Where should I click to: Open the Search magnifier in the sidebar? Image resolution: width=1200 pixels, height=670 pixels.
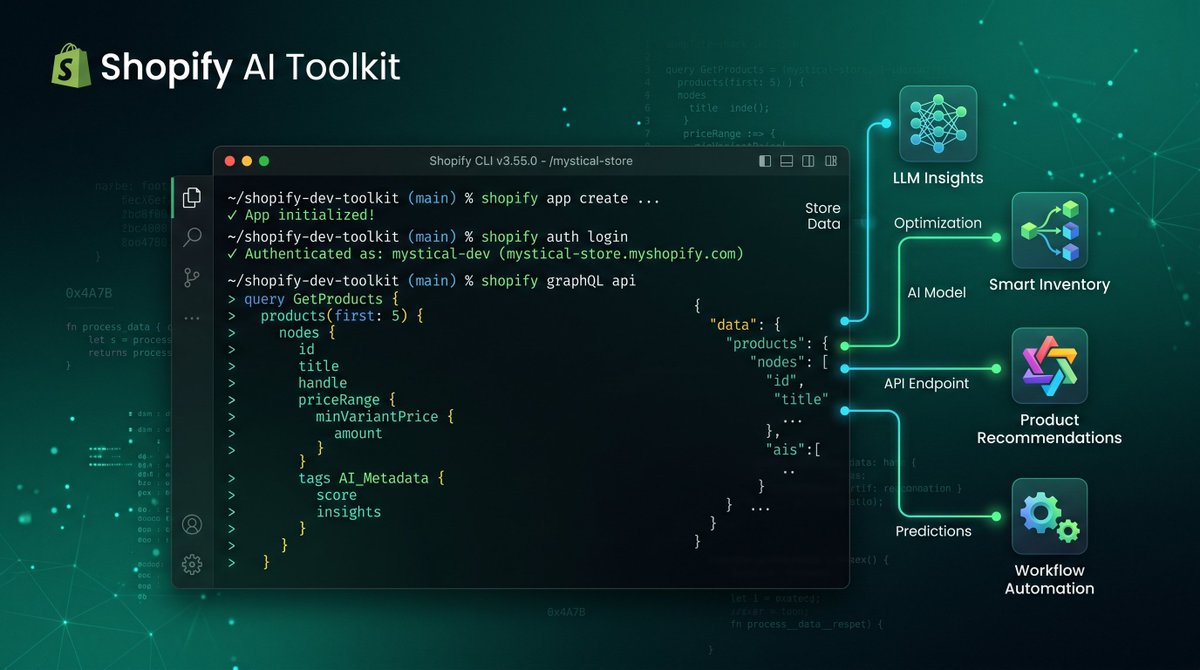pyautogui.click(x=192, y=238)
